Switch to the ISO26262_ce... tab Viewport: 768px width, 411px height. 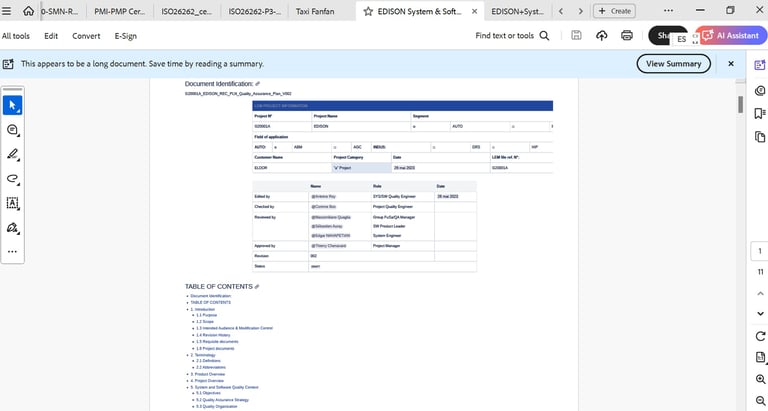pos(187,11)
